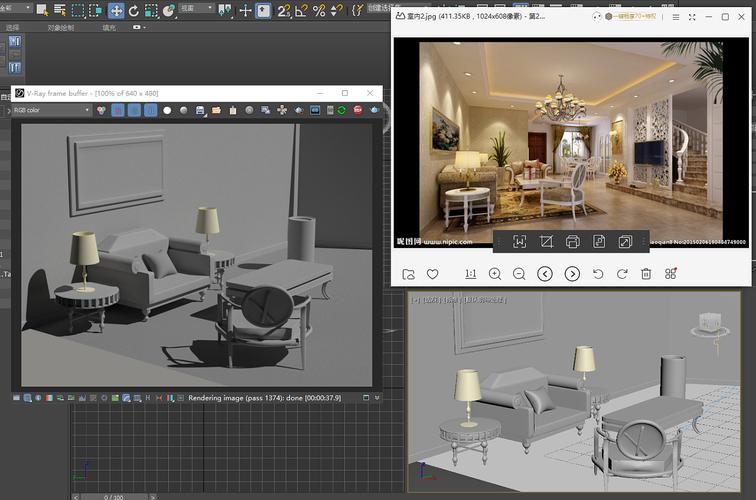
Task: Select the Move transform tool in 3ds Max toolbar
Action: point(116,10)
